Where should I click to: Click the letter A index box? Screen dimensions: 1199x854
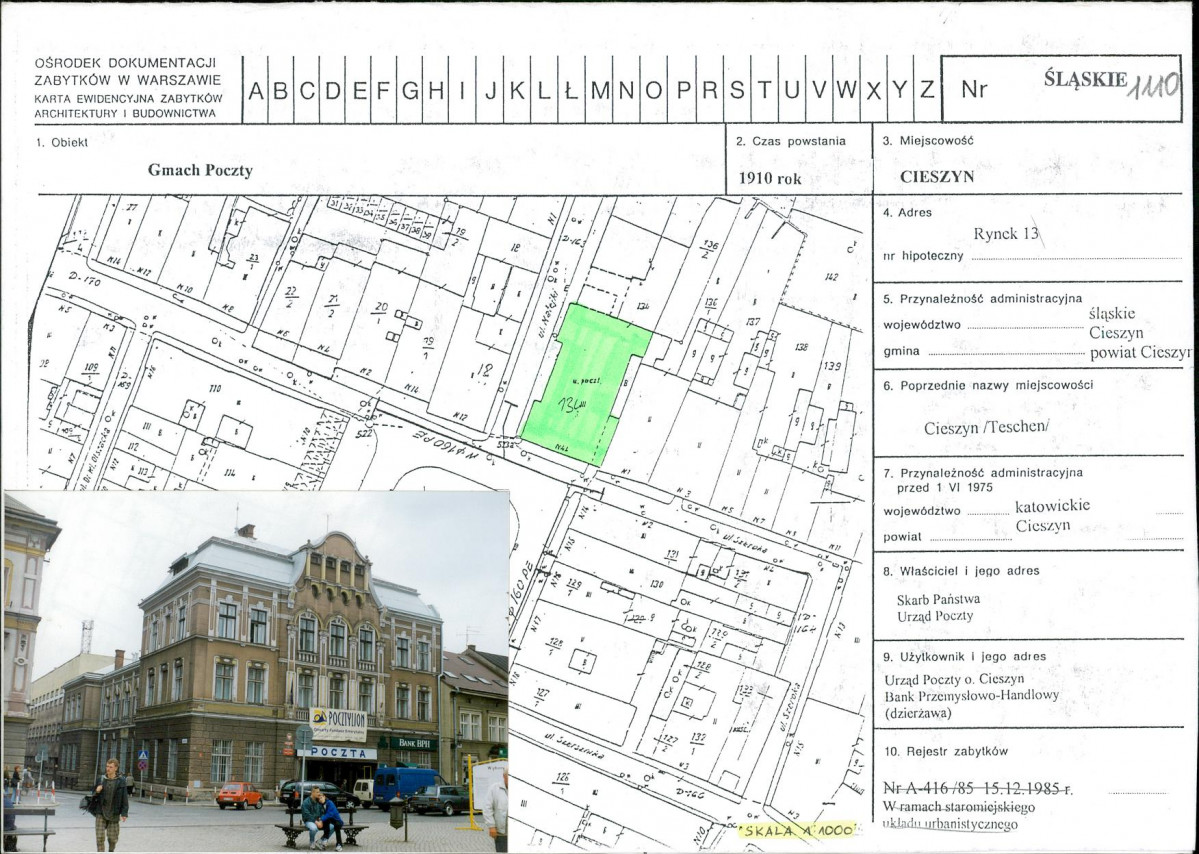click(256, 90)
